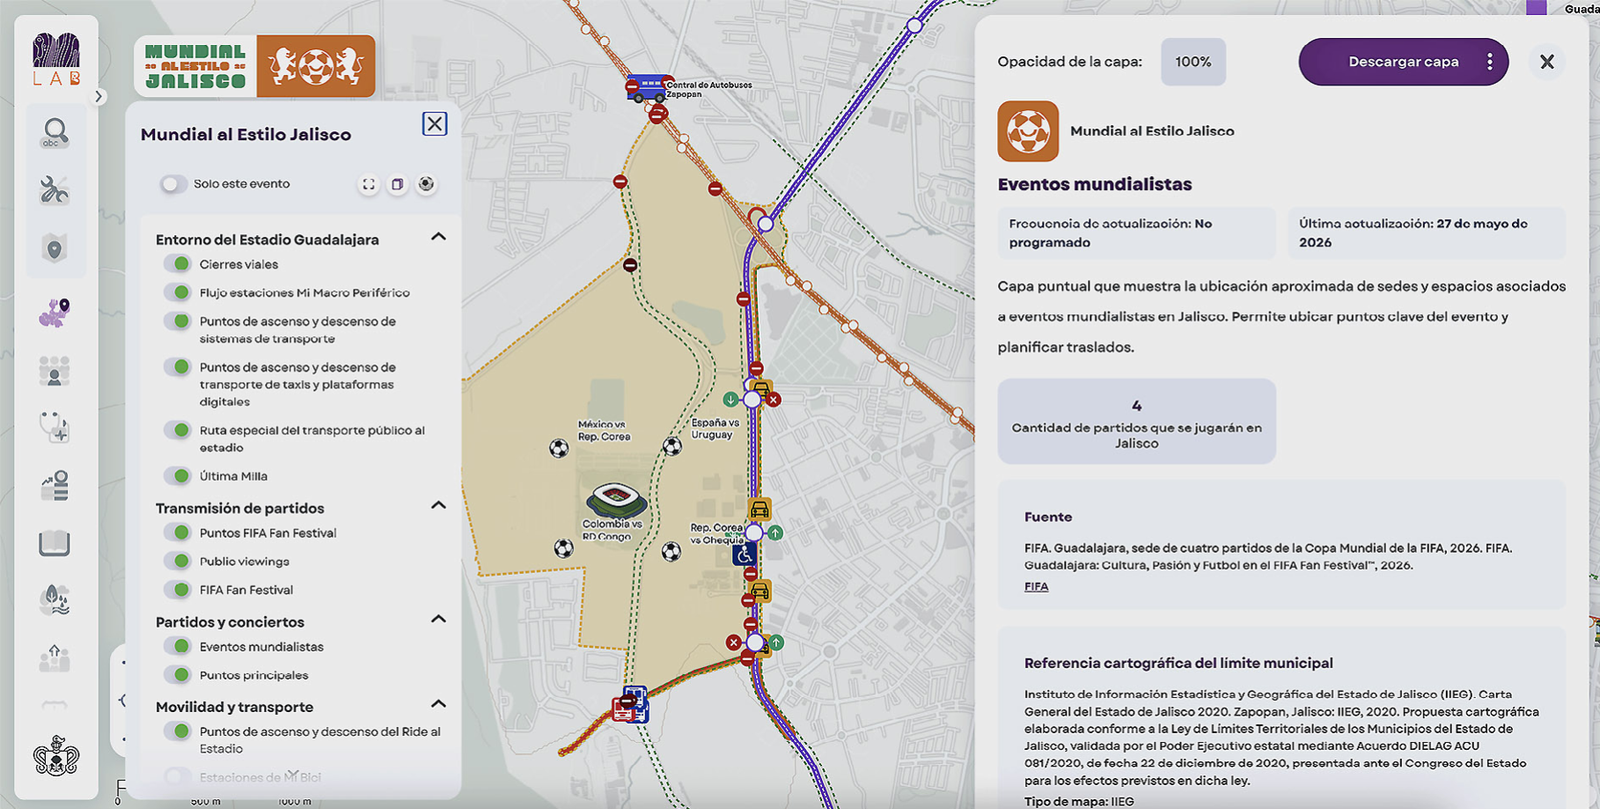
Task: Click the orange soccer ball layer icon
Action: [1028, 131]
